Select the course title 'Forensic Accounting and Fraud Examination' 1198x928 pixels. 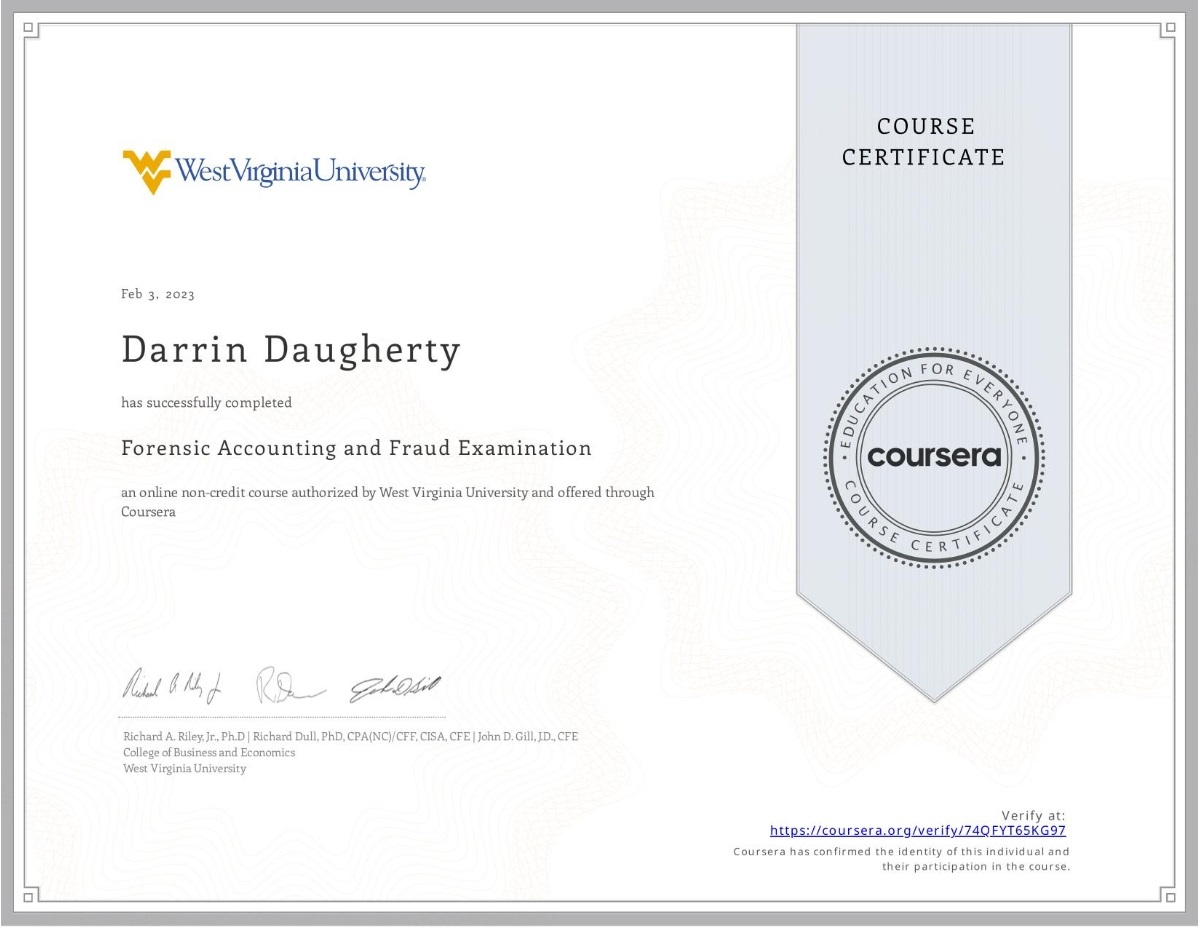click(x=356, y=448)
